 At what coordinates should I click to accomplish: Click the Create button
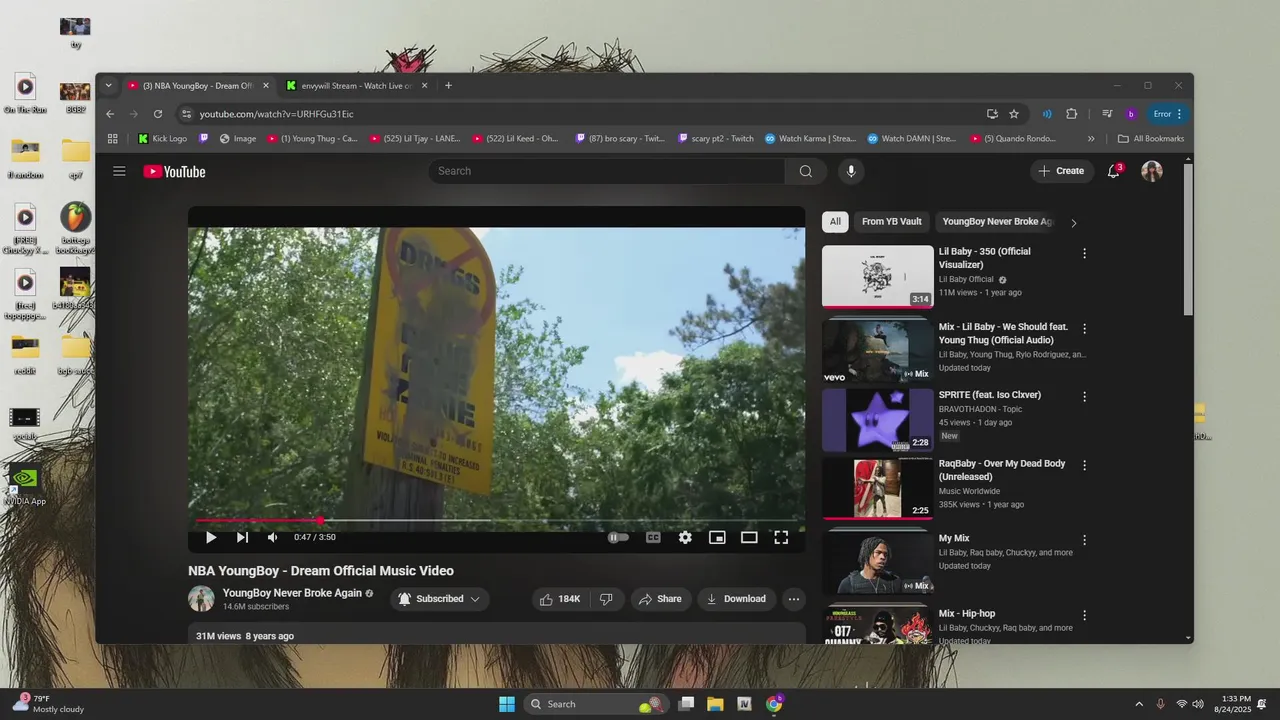(x=1061, y=171)
